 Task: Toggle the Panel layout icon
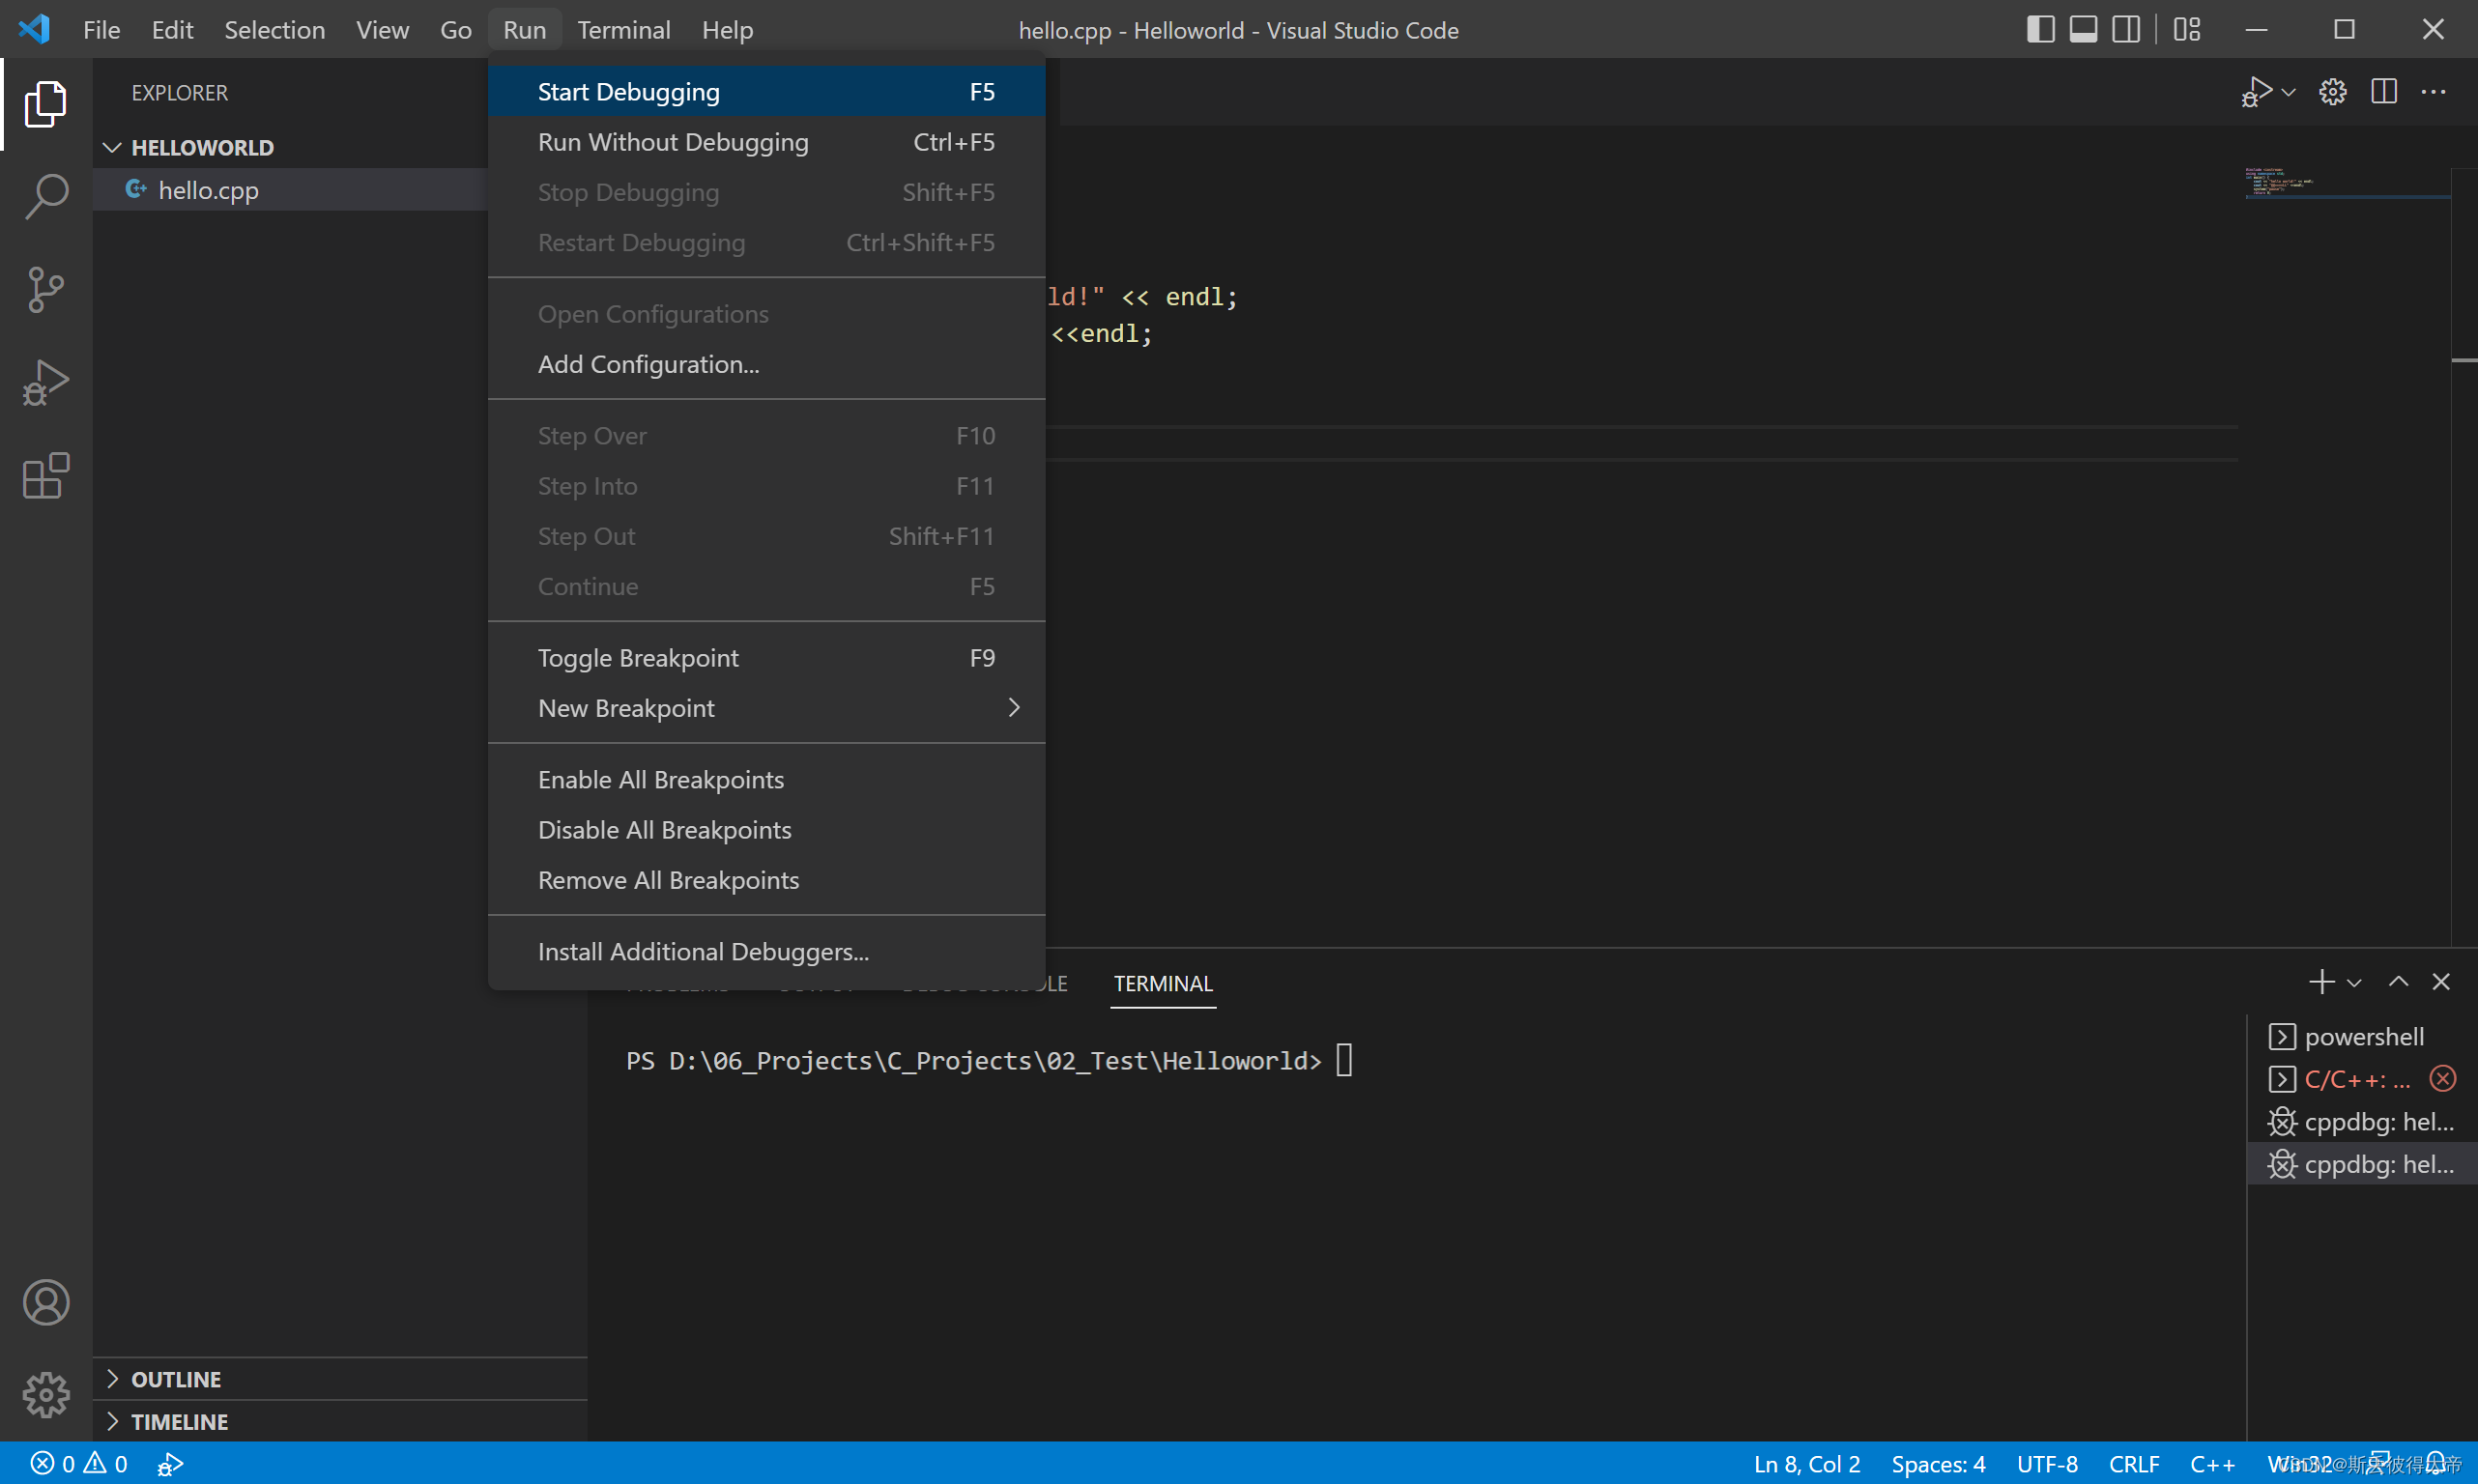(2083, 29)
